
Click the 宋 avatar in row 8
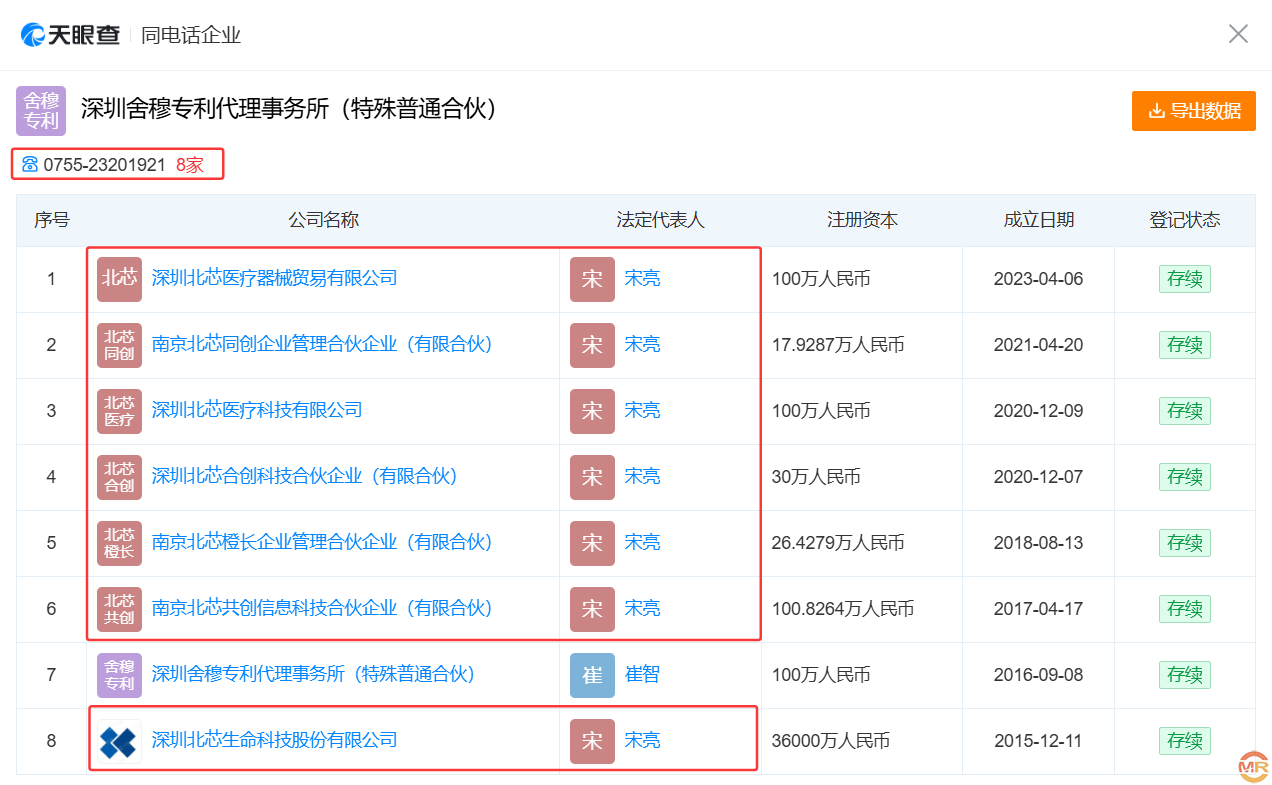click(592, 741)
